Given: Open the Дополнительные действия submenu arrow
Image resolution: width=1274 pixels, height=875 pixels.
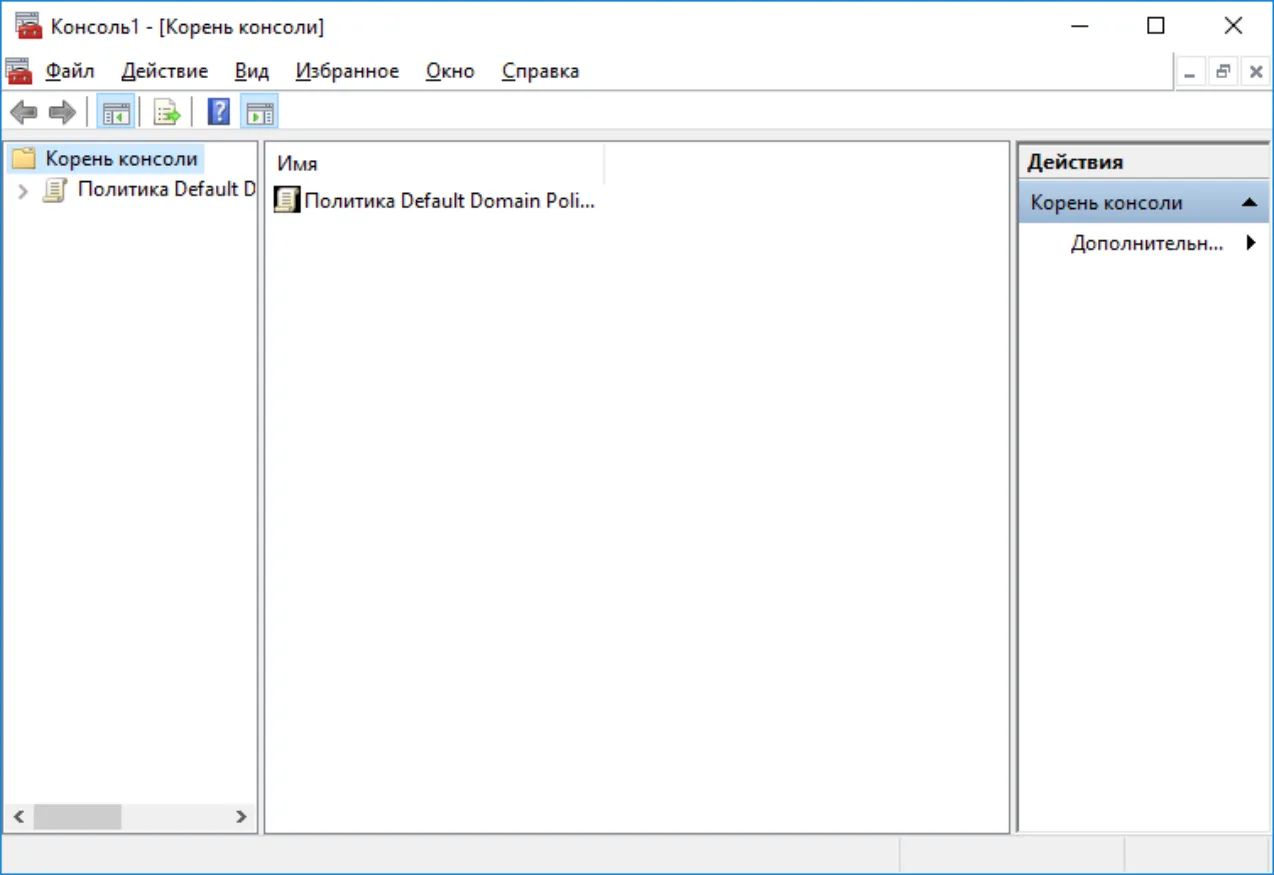Looking at the screenshot, I should point(1251,242).
